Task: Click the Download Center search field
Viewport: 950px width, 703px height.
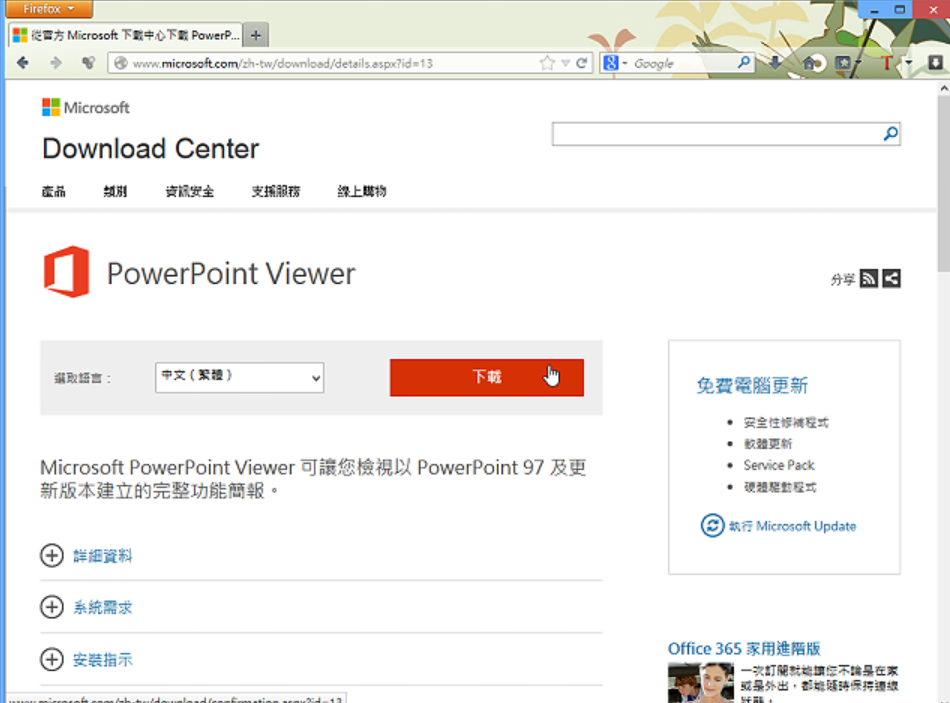Action: point(717,134)
